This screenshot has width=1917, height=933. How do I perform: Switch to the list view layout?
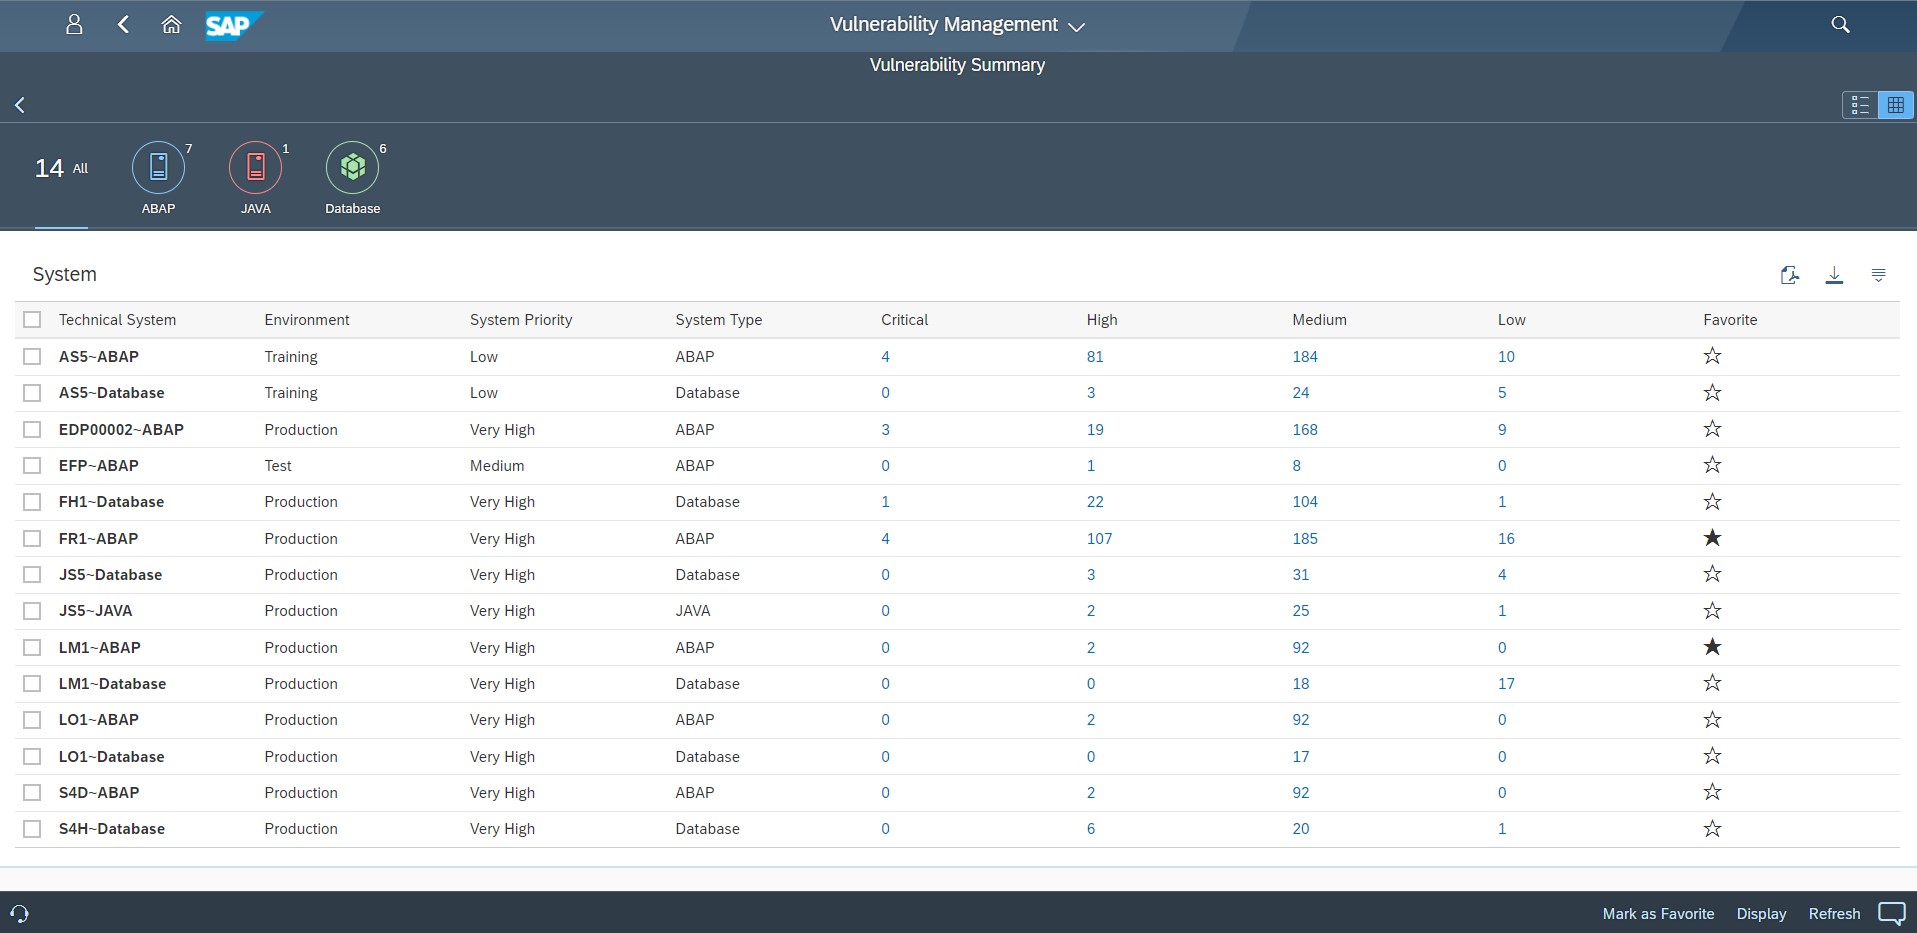coord(1860,105)
